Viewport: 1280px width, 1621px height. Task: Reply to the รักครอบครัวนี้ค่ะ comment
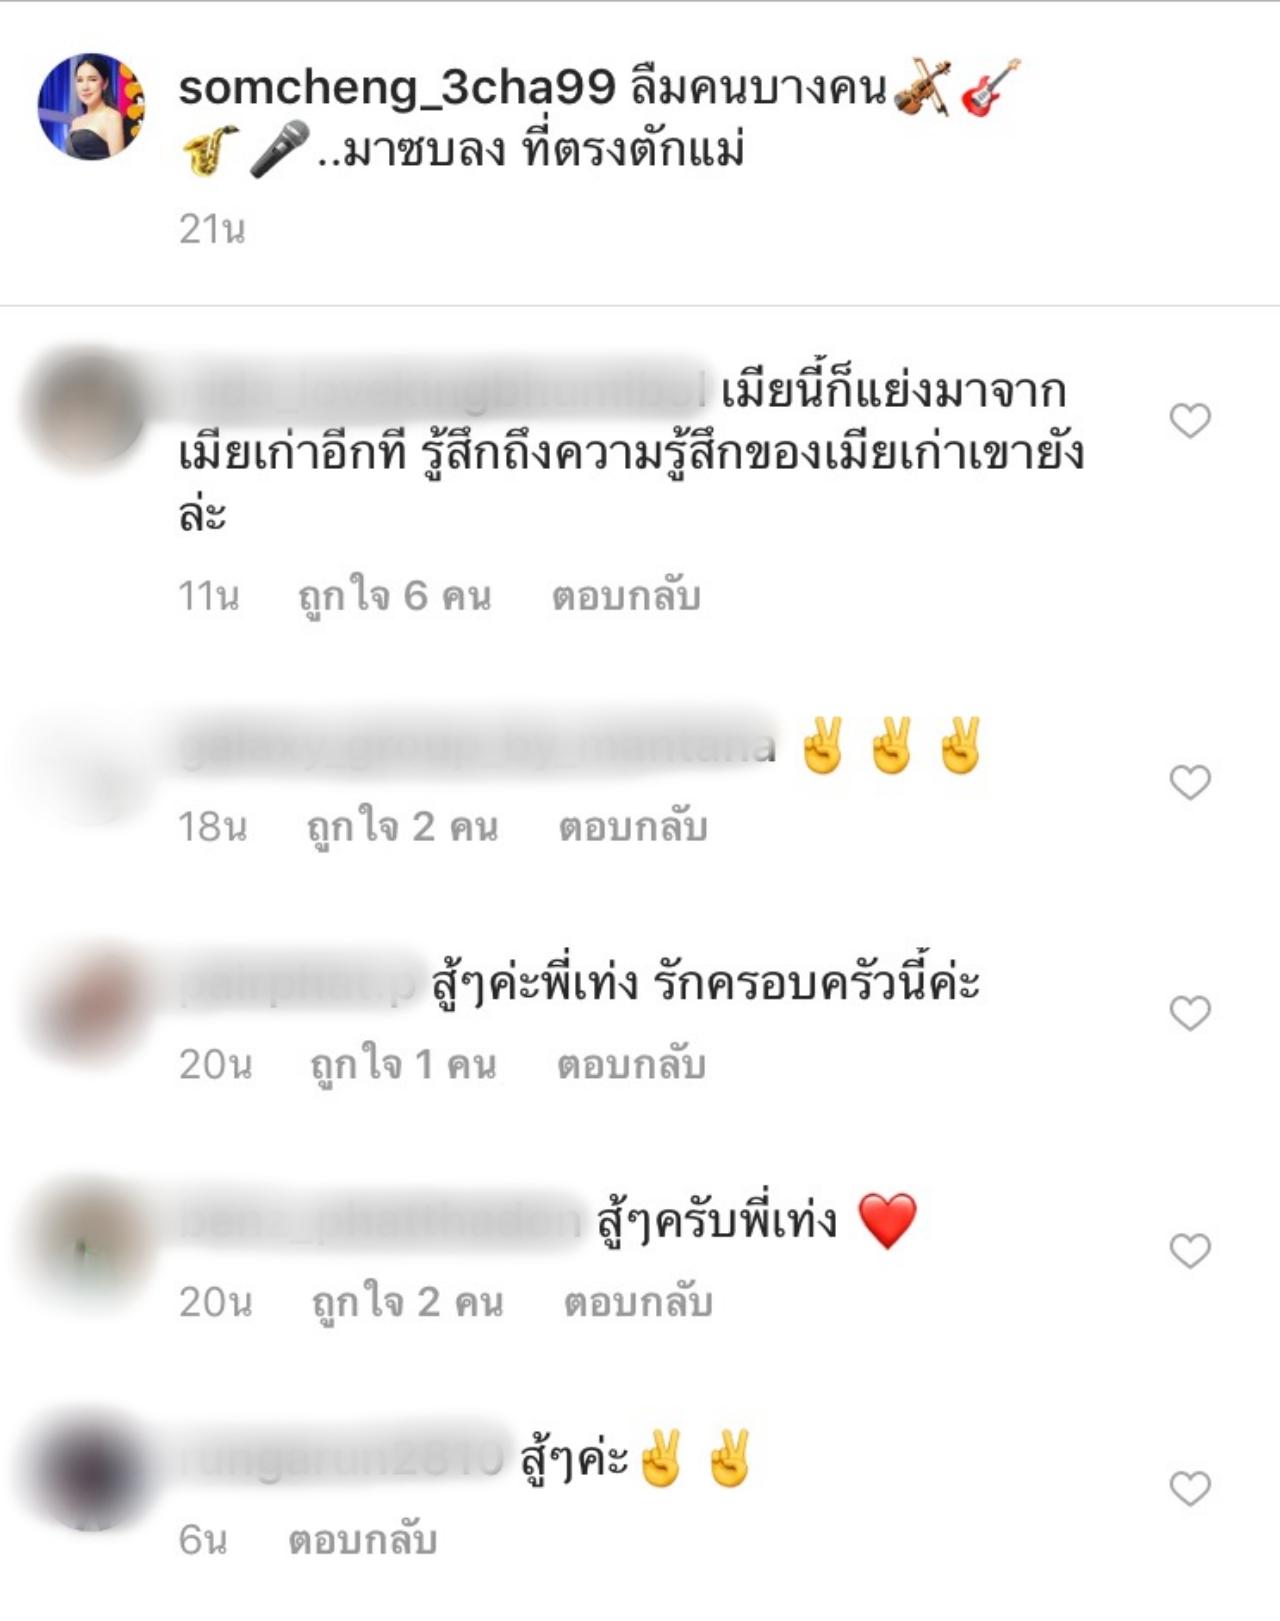point(631,1065)
